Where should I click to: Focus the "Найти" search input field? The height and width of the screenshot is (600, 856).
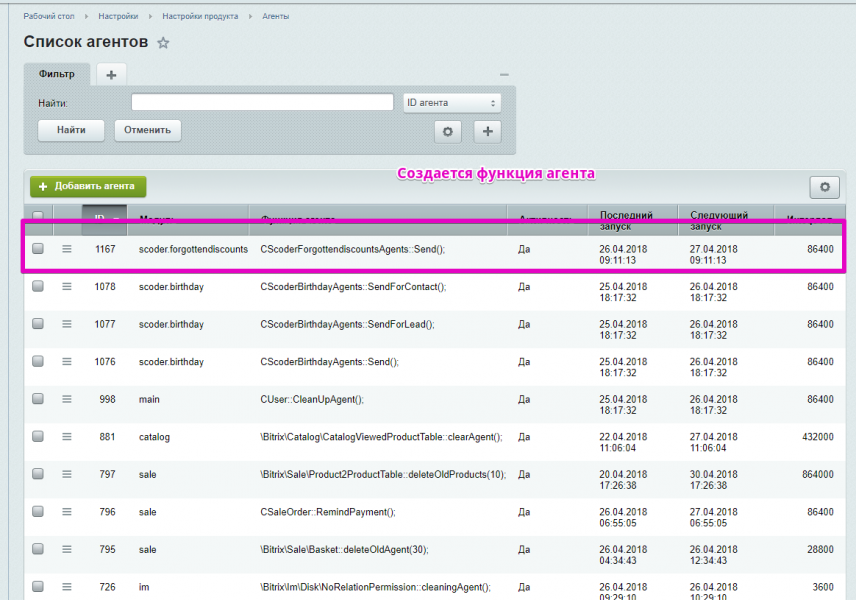pyautogui.click(x=262, y=103)
